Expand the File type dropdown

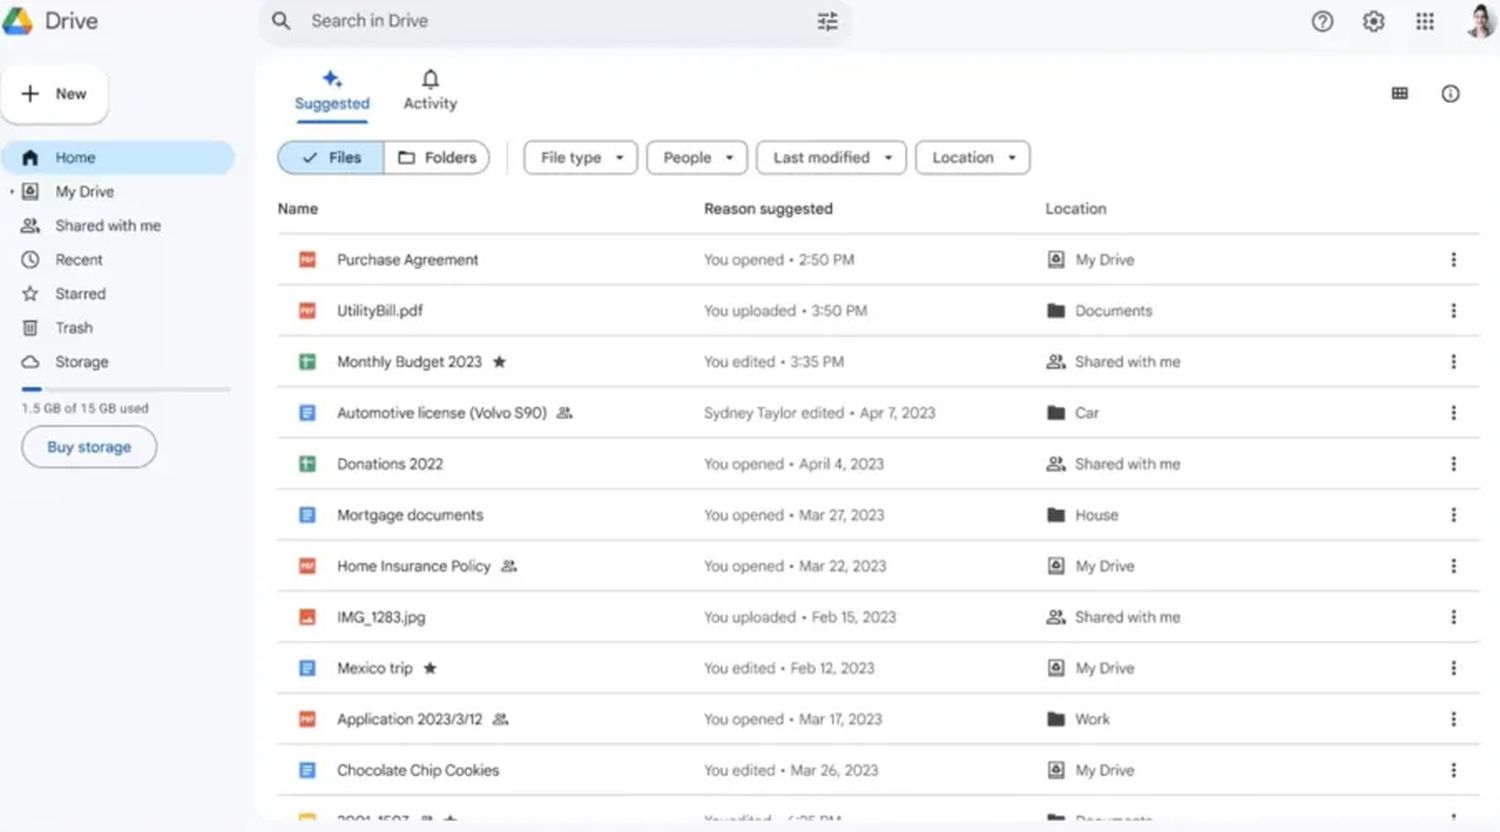580,158
